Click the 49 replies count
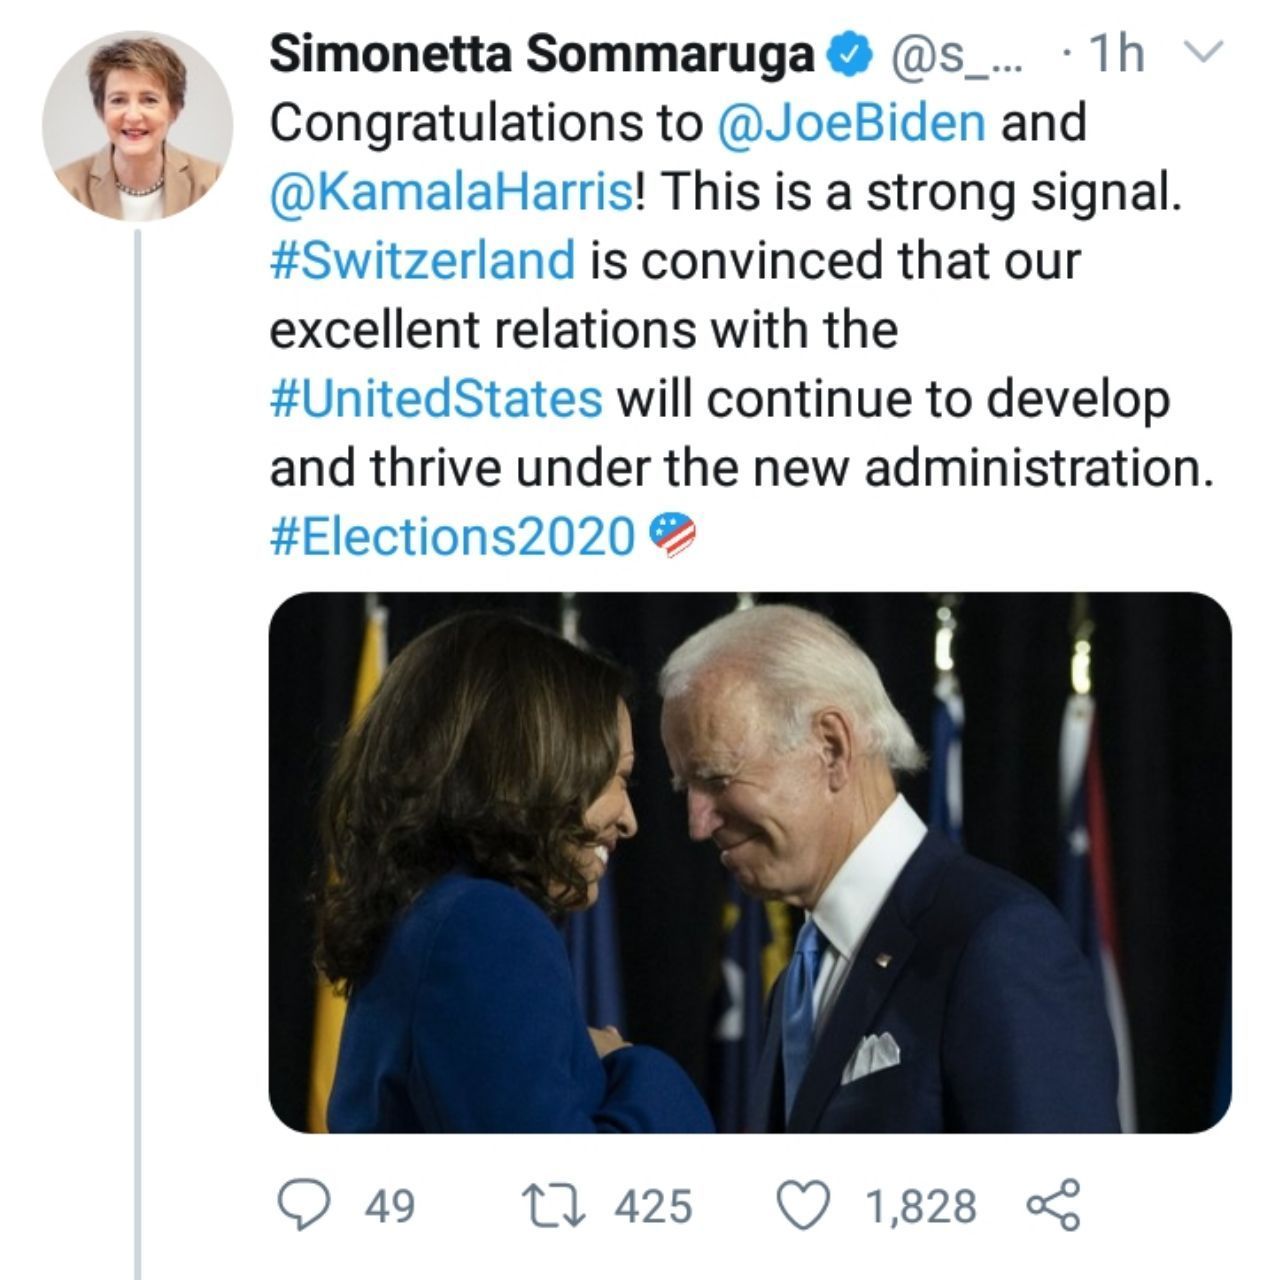 (x=389, y=1206)
